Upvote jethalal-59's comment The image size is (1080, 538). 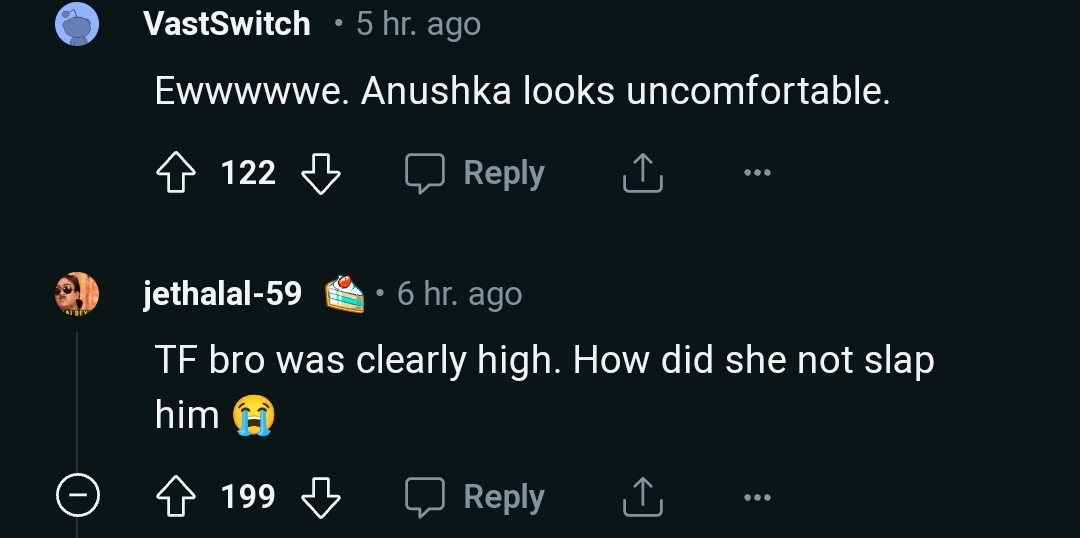click(177, 497)
